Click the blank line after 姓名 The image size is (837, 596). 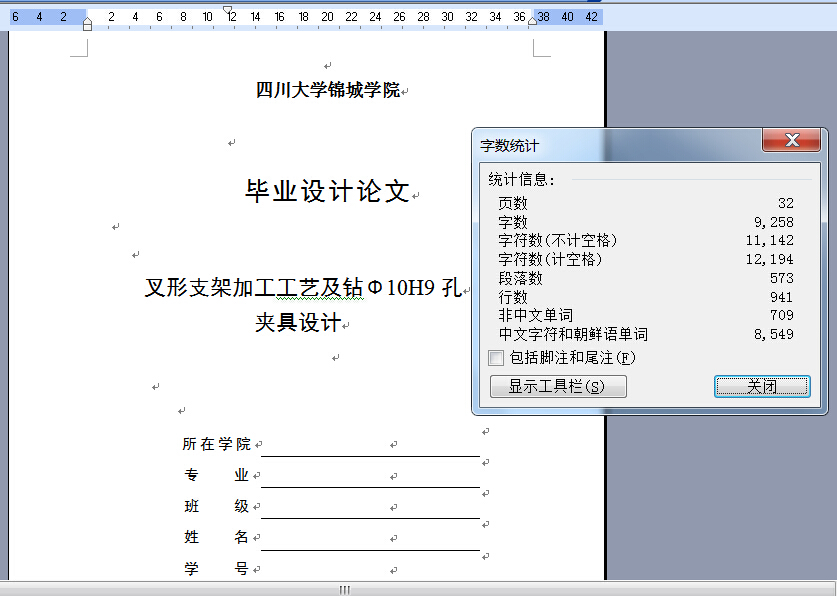coord(370,539)
